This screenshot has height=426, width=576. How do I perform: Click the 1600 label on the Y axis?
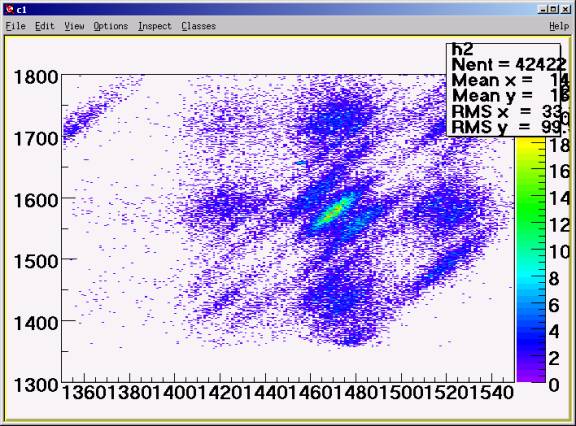[36, 201]
